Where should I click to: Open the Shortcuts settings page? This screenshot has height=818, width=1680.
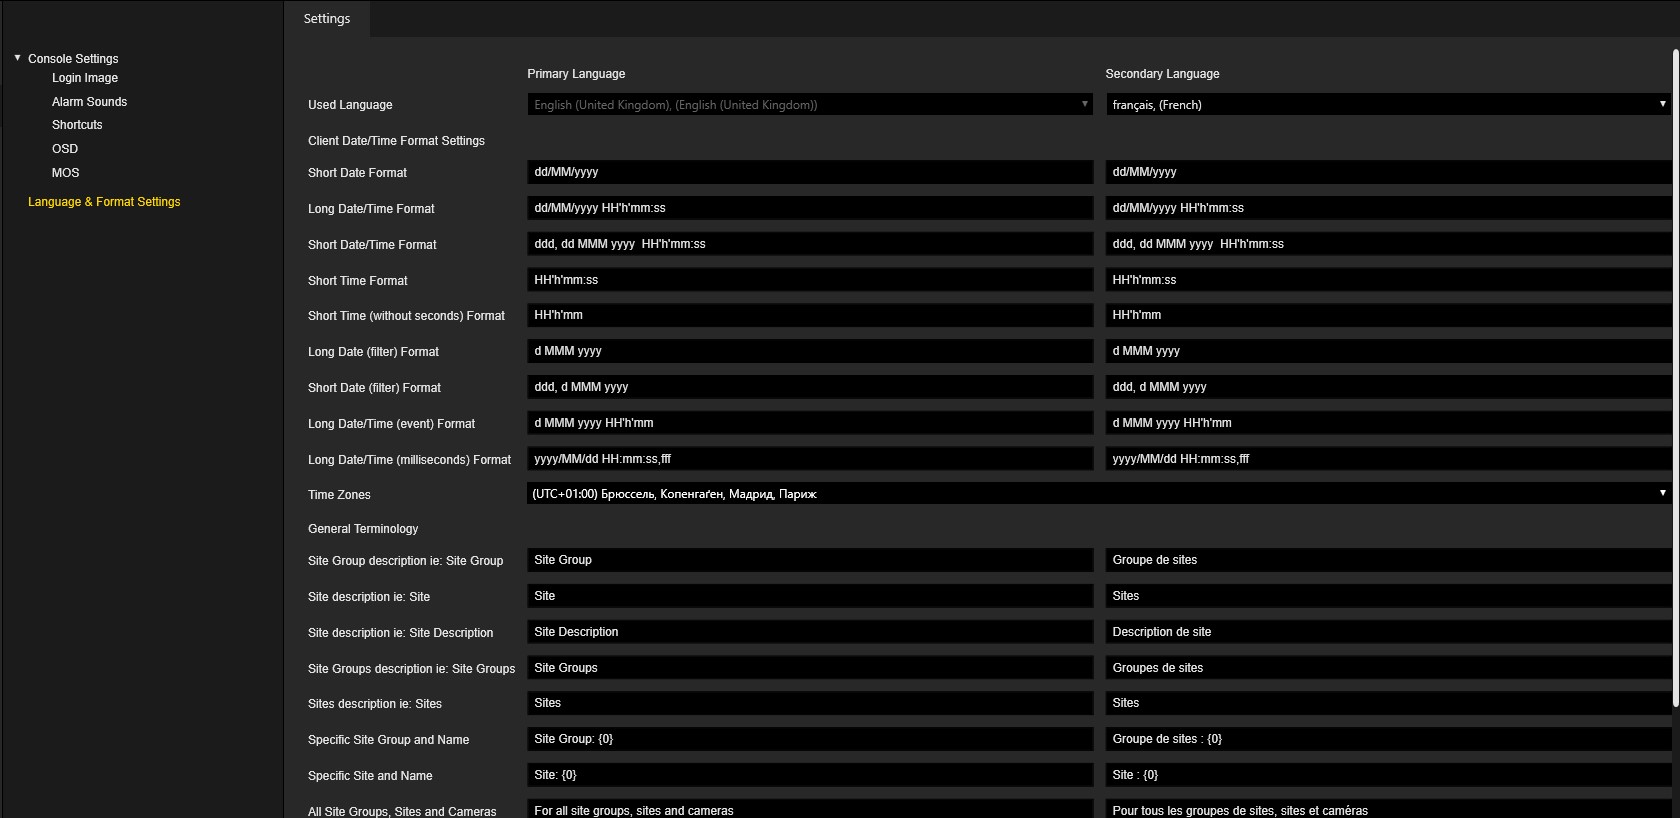(77, 125)
